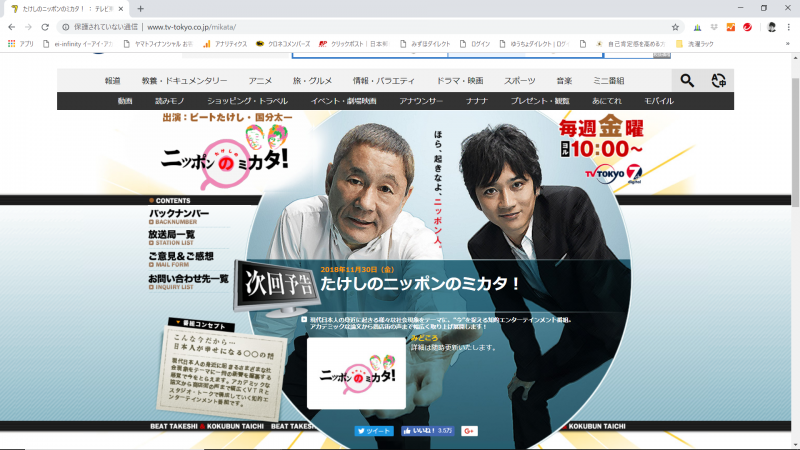The height and width of the screenshot is (450, 800).
Task: Click the not-secure site info icon
Action: [x=66, y=27]
